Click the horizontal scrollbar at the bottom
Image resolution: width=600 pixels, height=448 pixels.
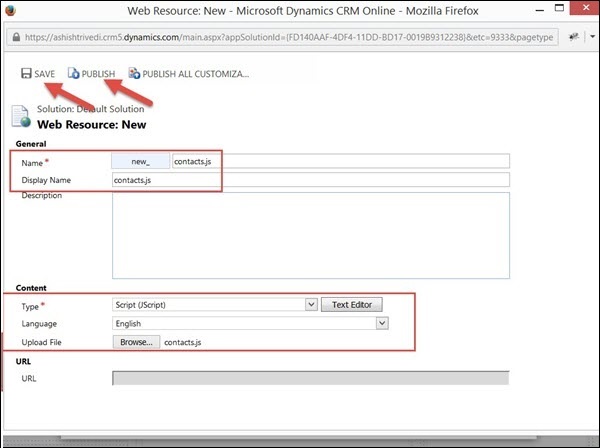pos(298,438)
